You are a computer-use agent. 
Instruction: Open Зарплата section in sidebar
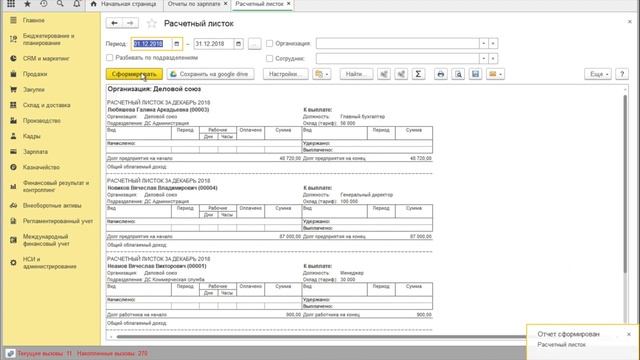tap(35, 151)
